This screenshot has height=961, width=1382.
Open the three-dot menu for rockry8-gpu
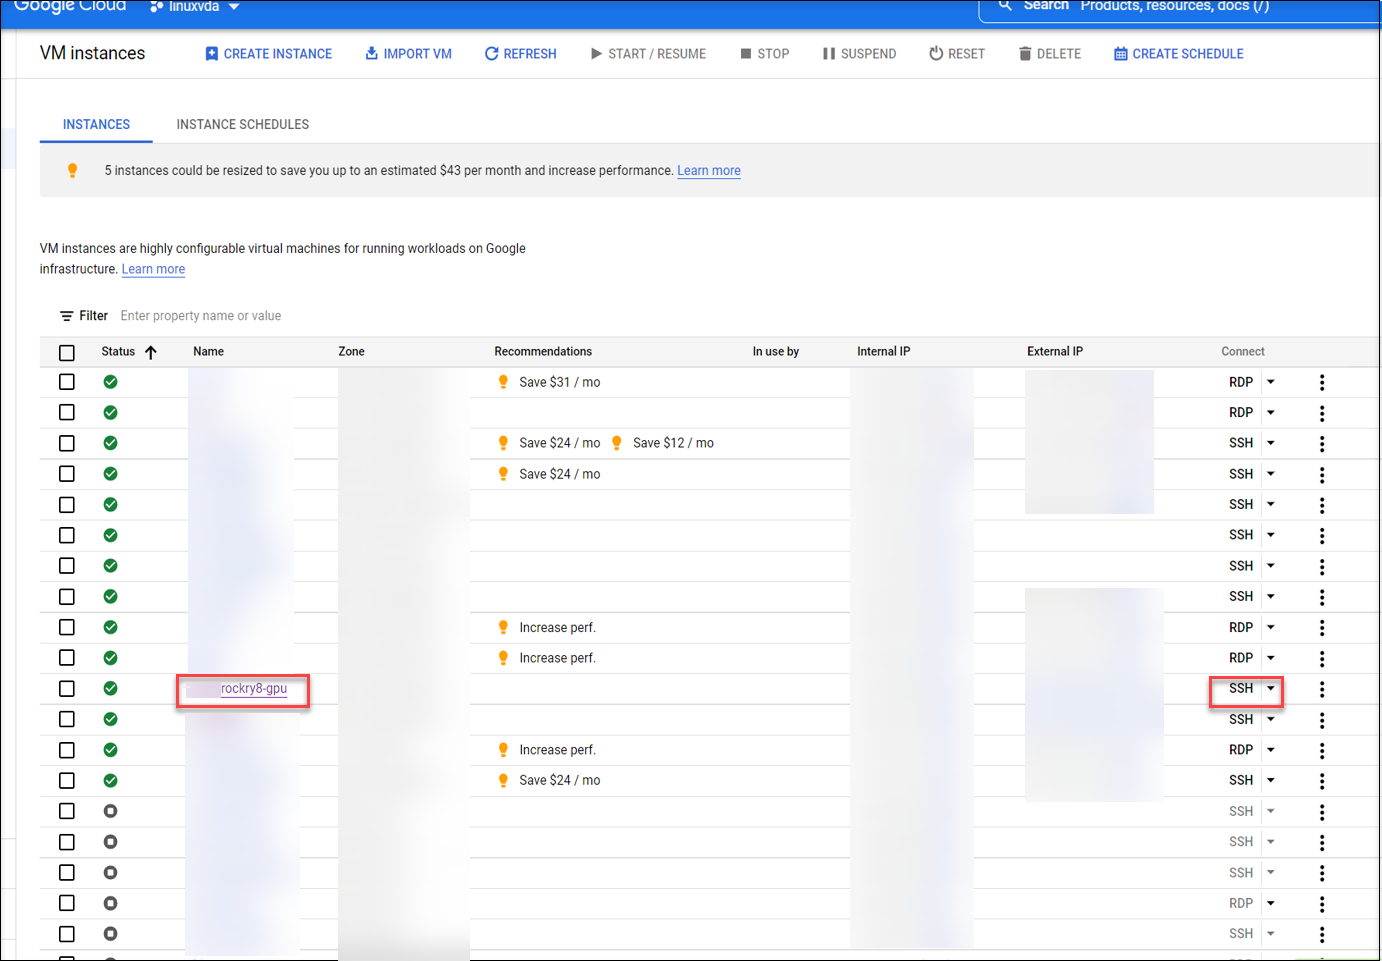[x=1321, y=688]
